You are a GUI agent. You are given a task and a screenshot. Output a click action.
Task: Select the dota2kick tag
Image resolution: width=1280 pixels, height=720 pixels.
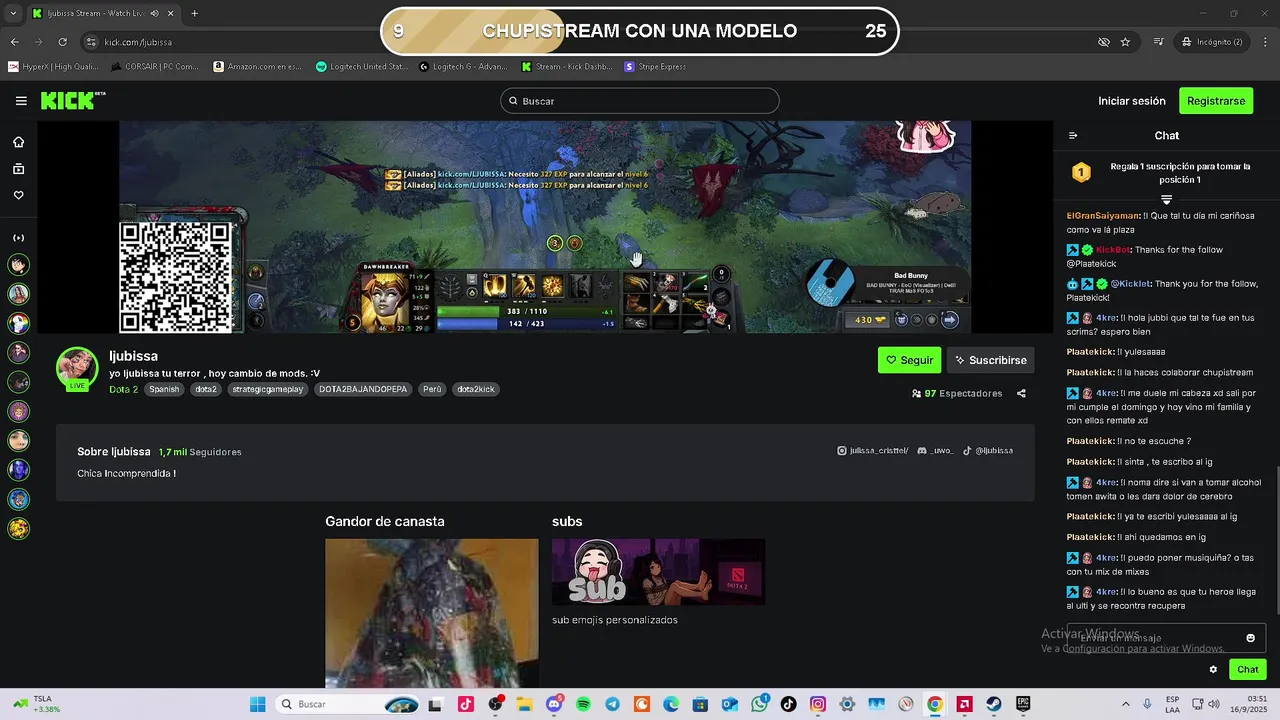(476, 389)
